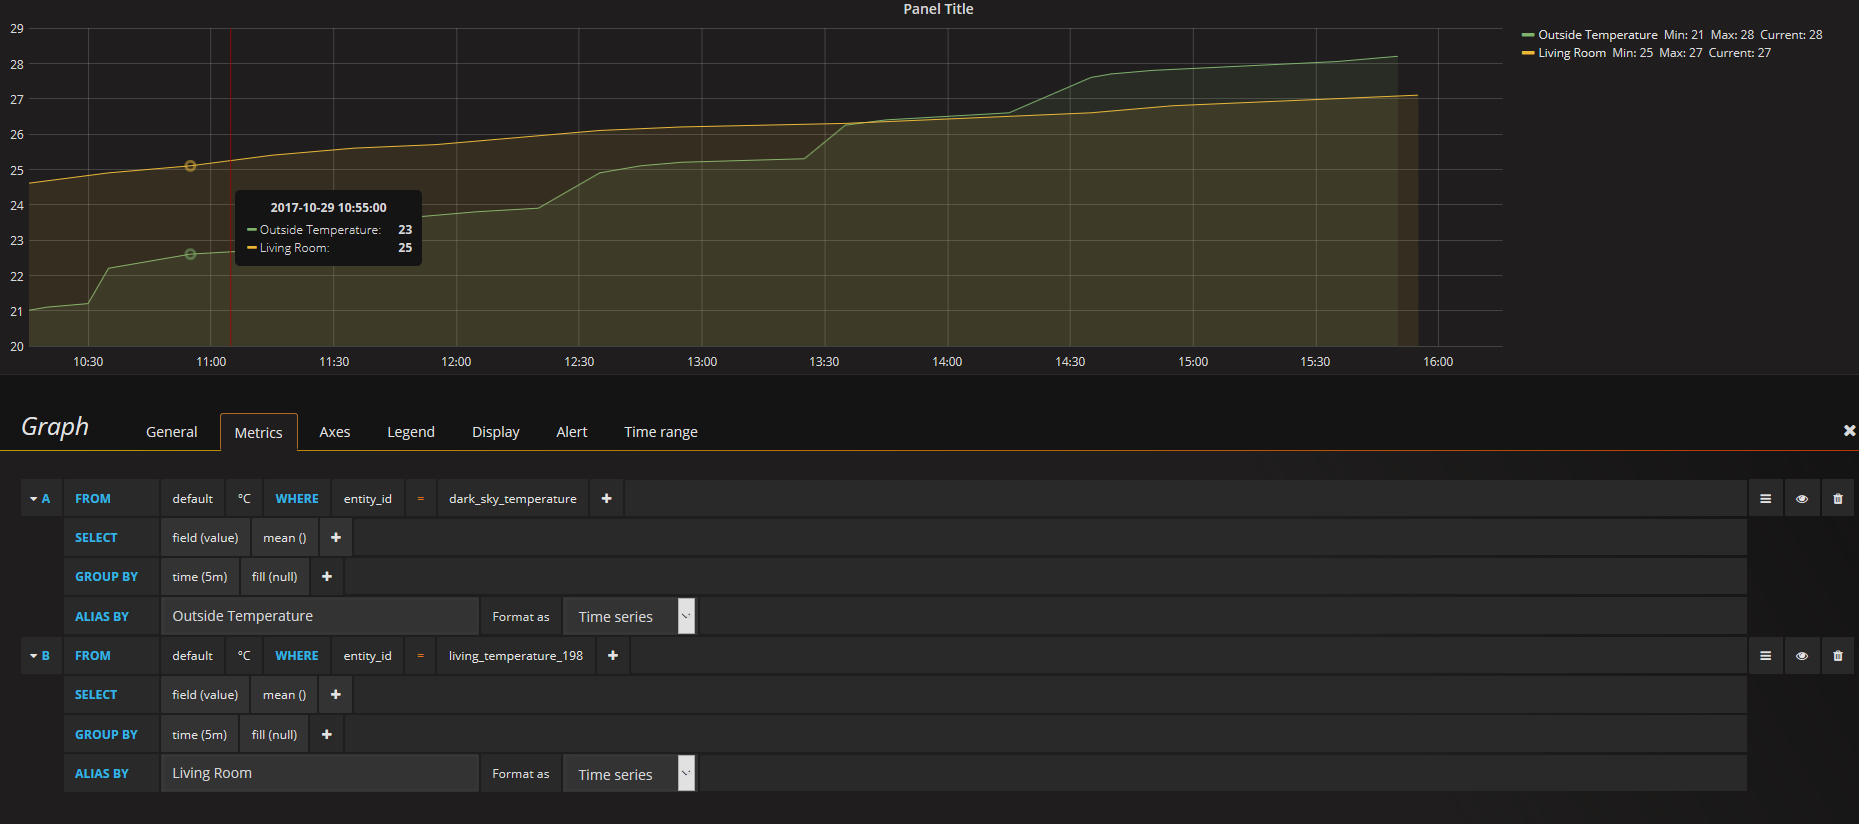The image size is (1859, 824).
Task: Add WHERE condition to query A
Action: (606, 498)
